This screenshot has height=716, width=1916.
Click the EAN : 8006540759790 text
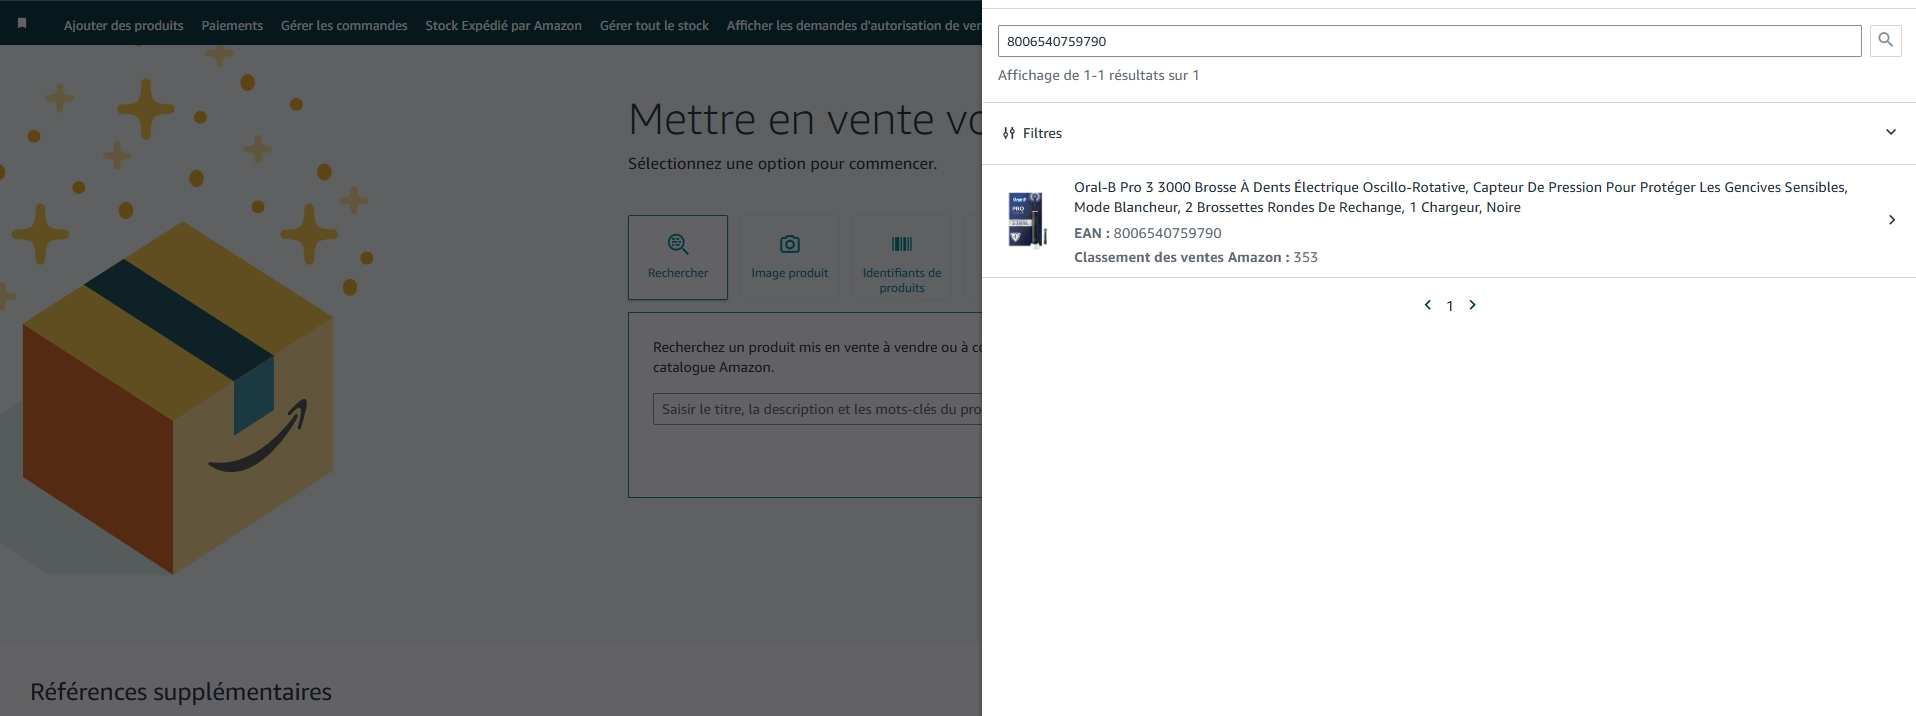pos(1148,233)
